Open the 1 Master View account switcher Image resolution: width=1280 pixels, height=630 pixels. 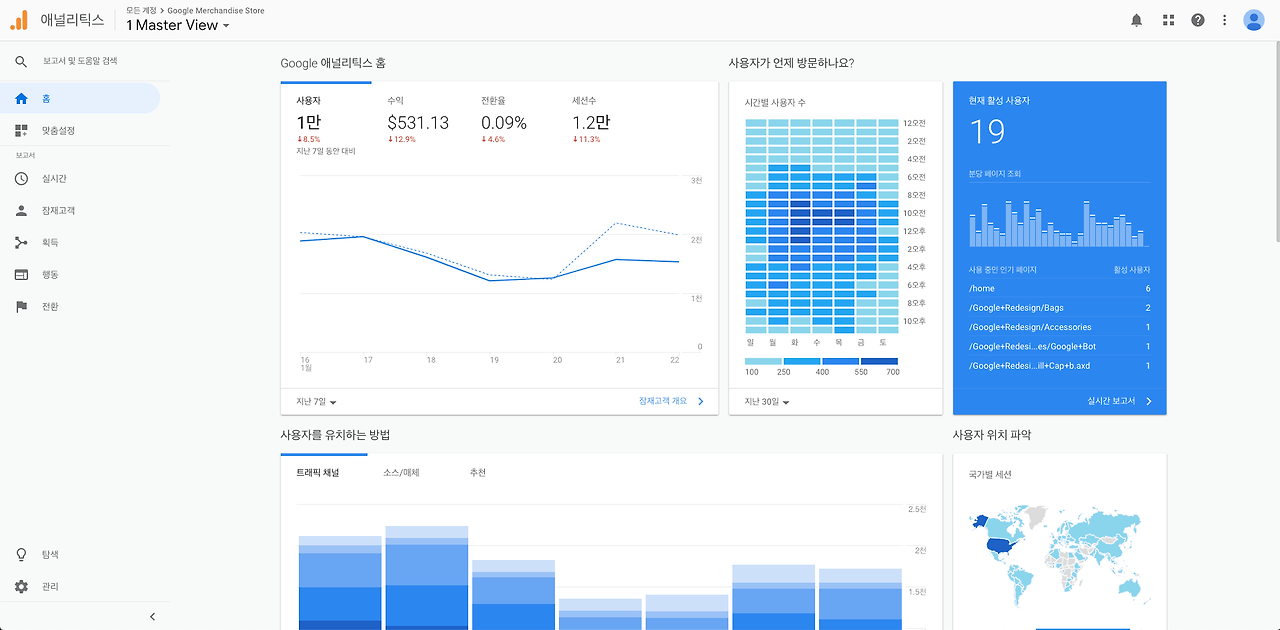coord(177,25)
